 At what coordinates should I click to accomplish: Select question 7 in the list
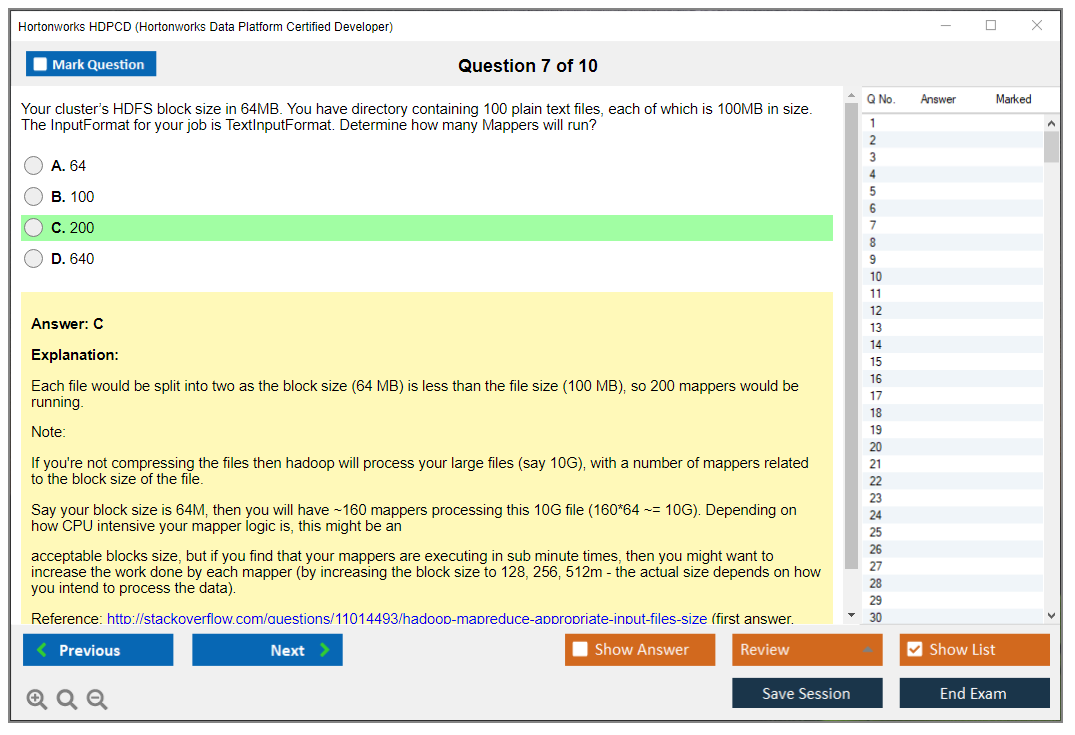[x=873, y=226]
